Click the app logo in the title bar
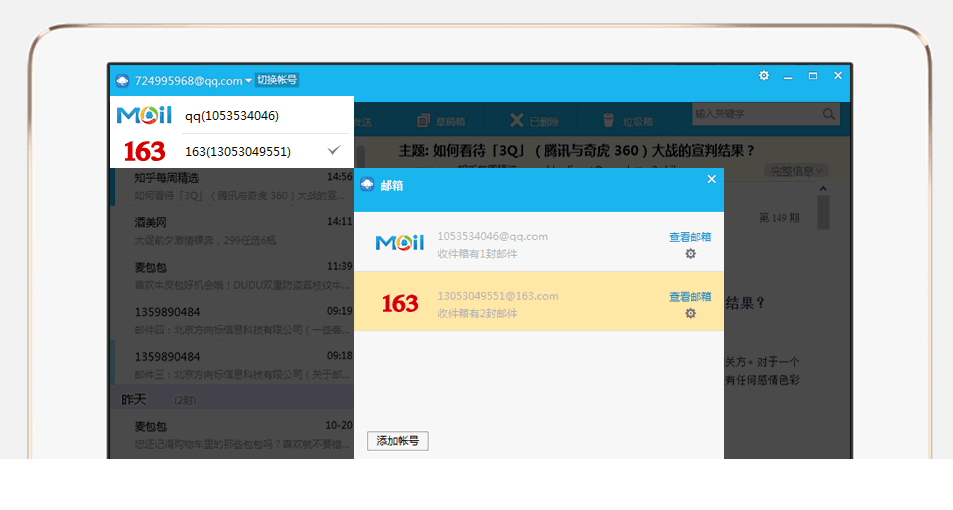953x510 pixels. click(x=122, y=81)
